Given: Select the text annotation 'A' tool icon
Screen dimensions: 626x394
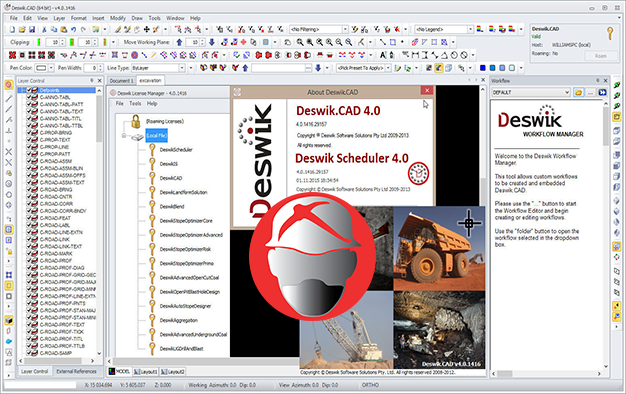Looking at the screenshot, I should 383,55.
